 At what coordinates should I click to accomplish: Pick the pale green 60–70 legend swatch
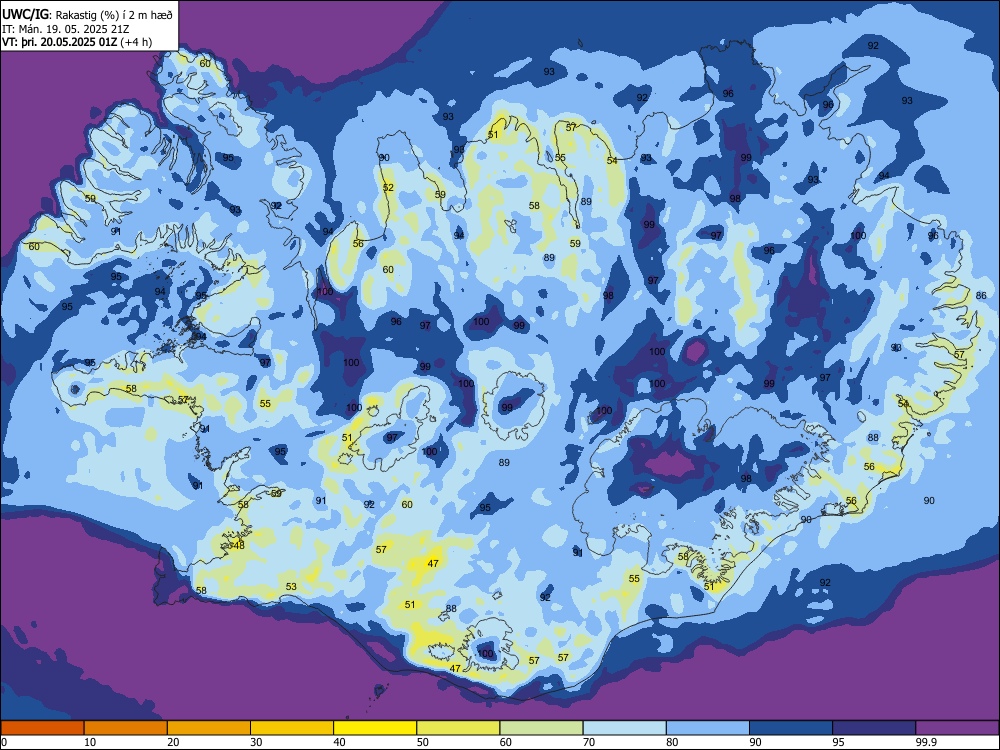click(541, 728)
